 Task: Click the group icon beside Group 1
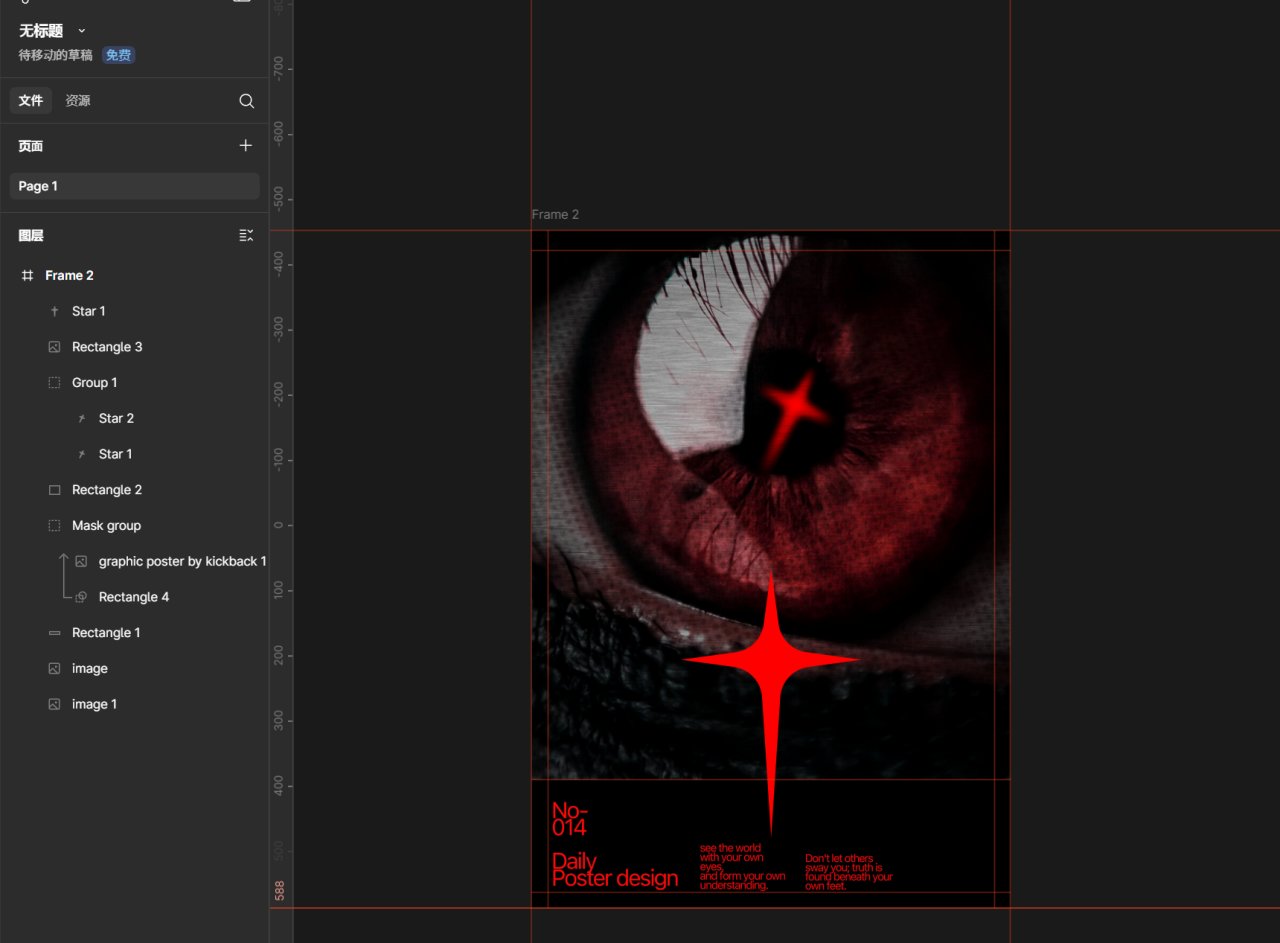54,383
